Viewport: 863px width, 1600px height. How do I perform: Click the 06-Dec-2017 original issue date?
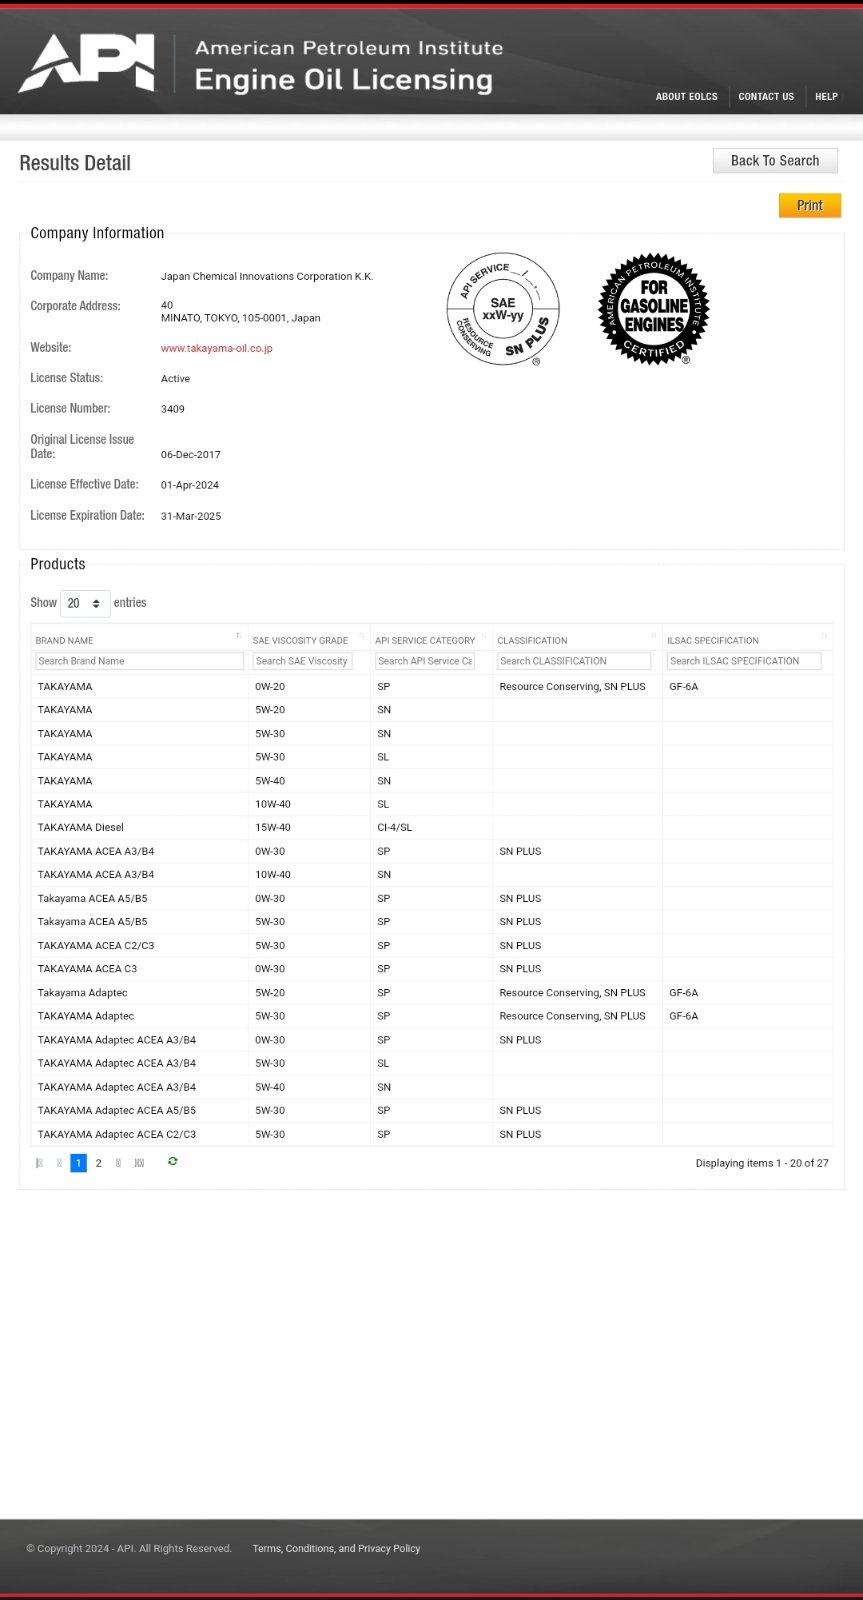coord(191,455)
